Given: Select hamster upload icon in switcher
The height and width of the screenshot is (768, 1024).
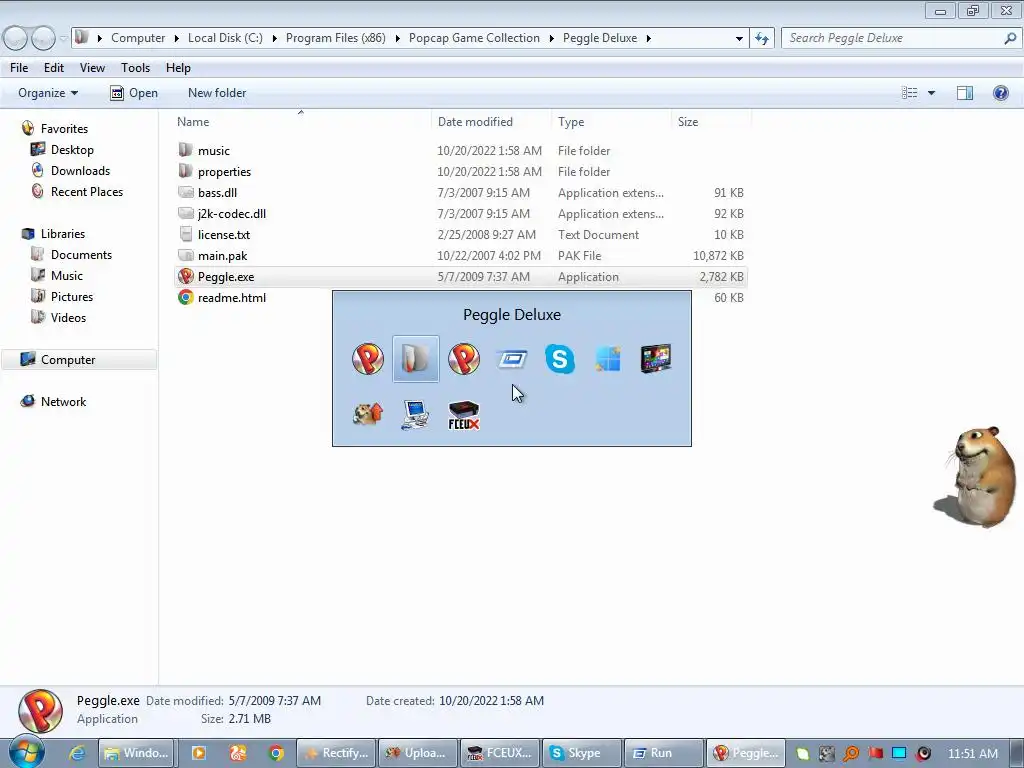Looking at the screenshot, I should pos(368,414).
